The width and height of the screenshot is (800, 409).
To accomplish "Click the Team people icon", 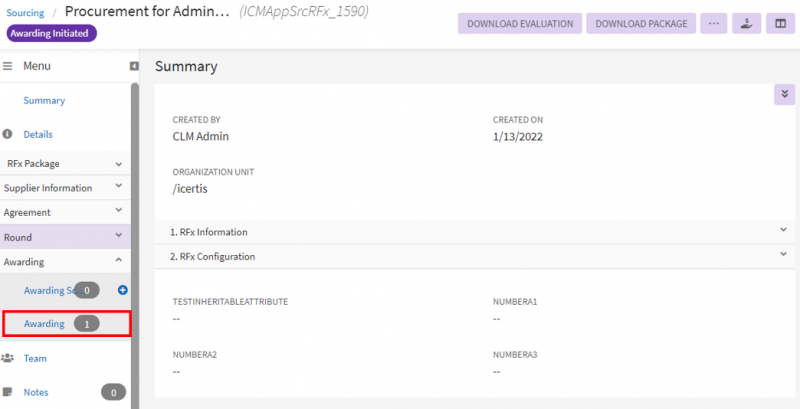I will pyautogui.click(x=8, y=358).
